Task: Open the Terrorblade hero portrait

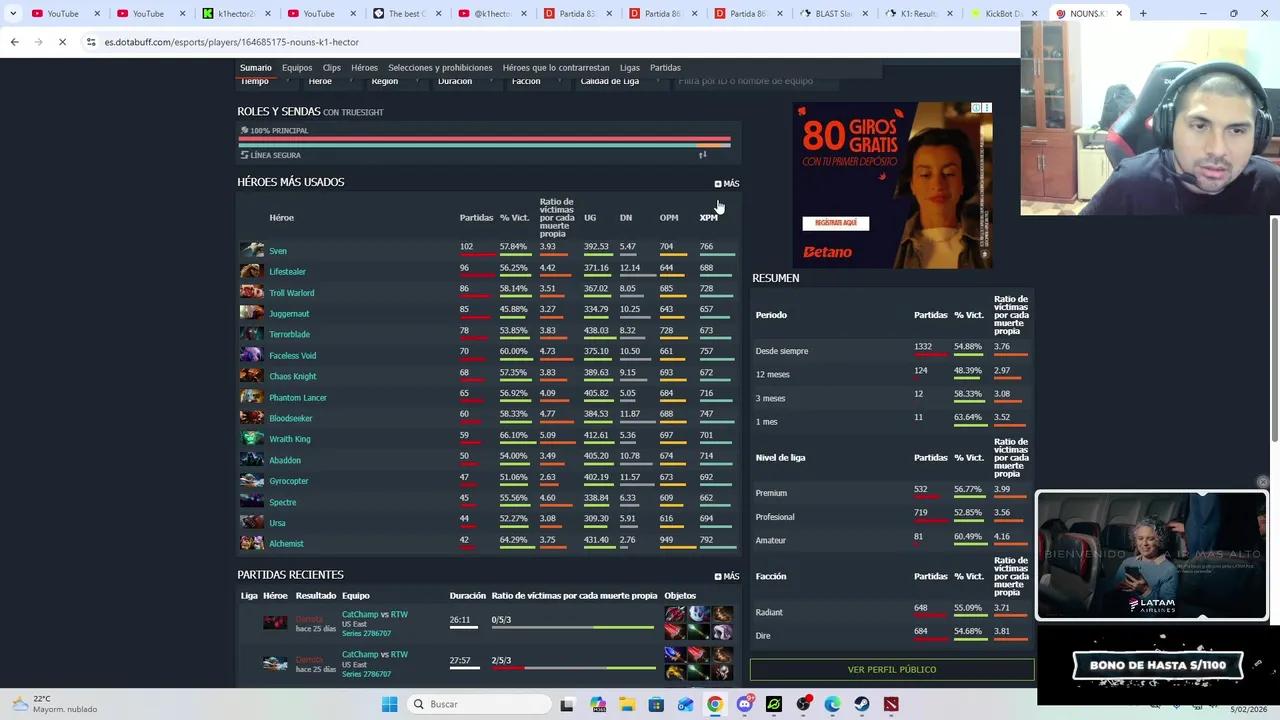Action: point(252,334)
